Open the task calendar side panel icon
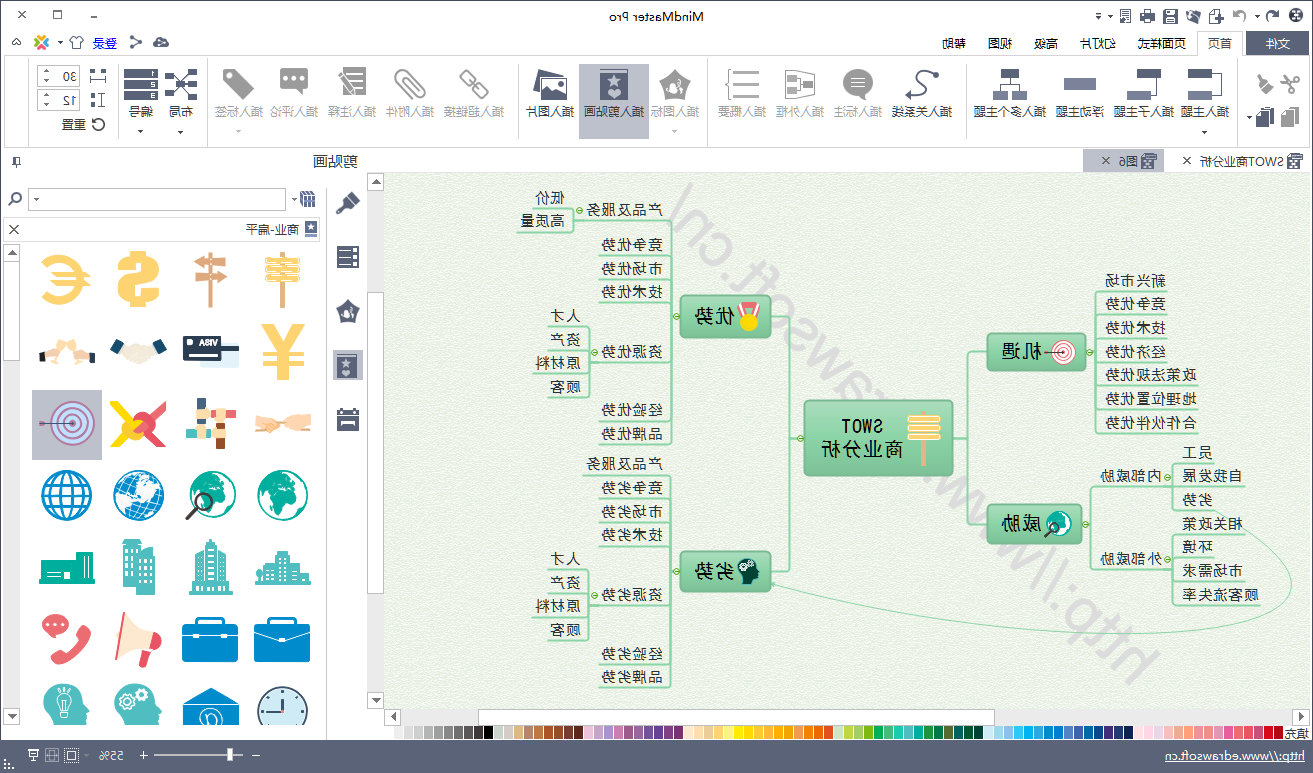Image resolution: width=1313 pixels, height=773 pixels. 348,419
